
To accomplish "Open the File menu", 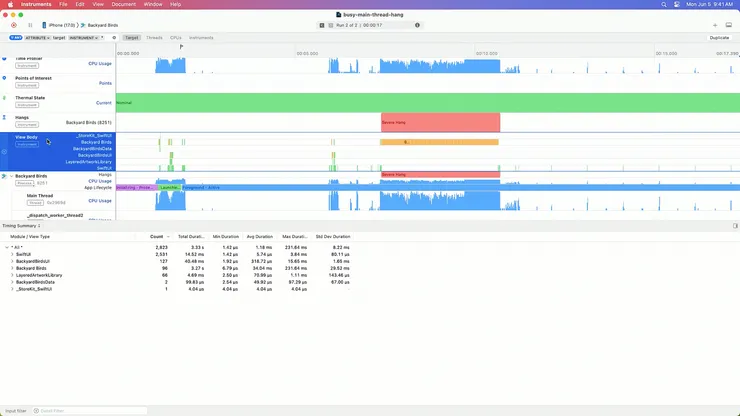I will [x=63, y=4].
